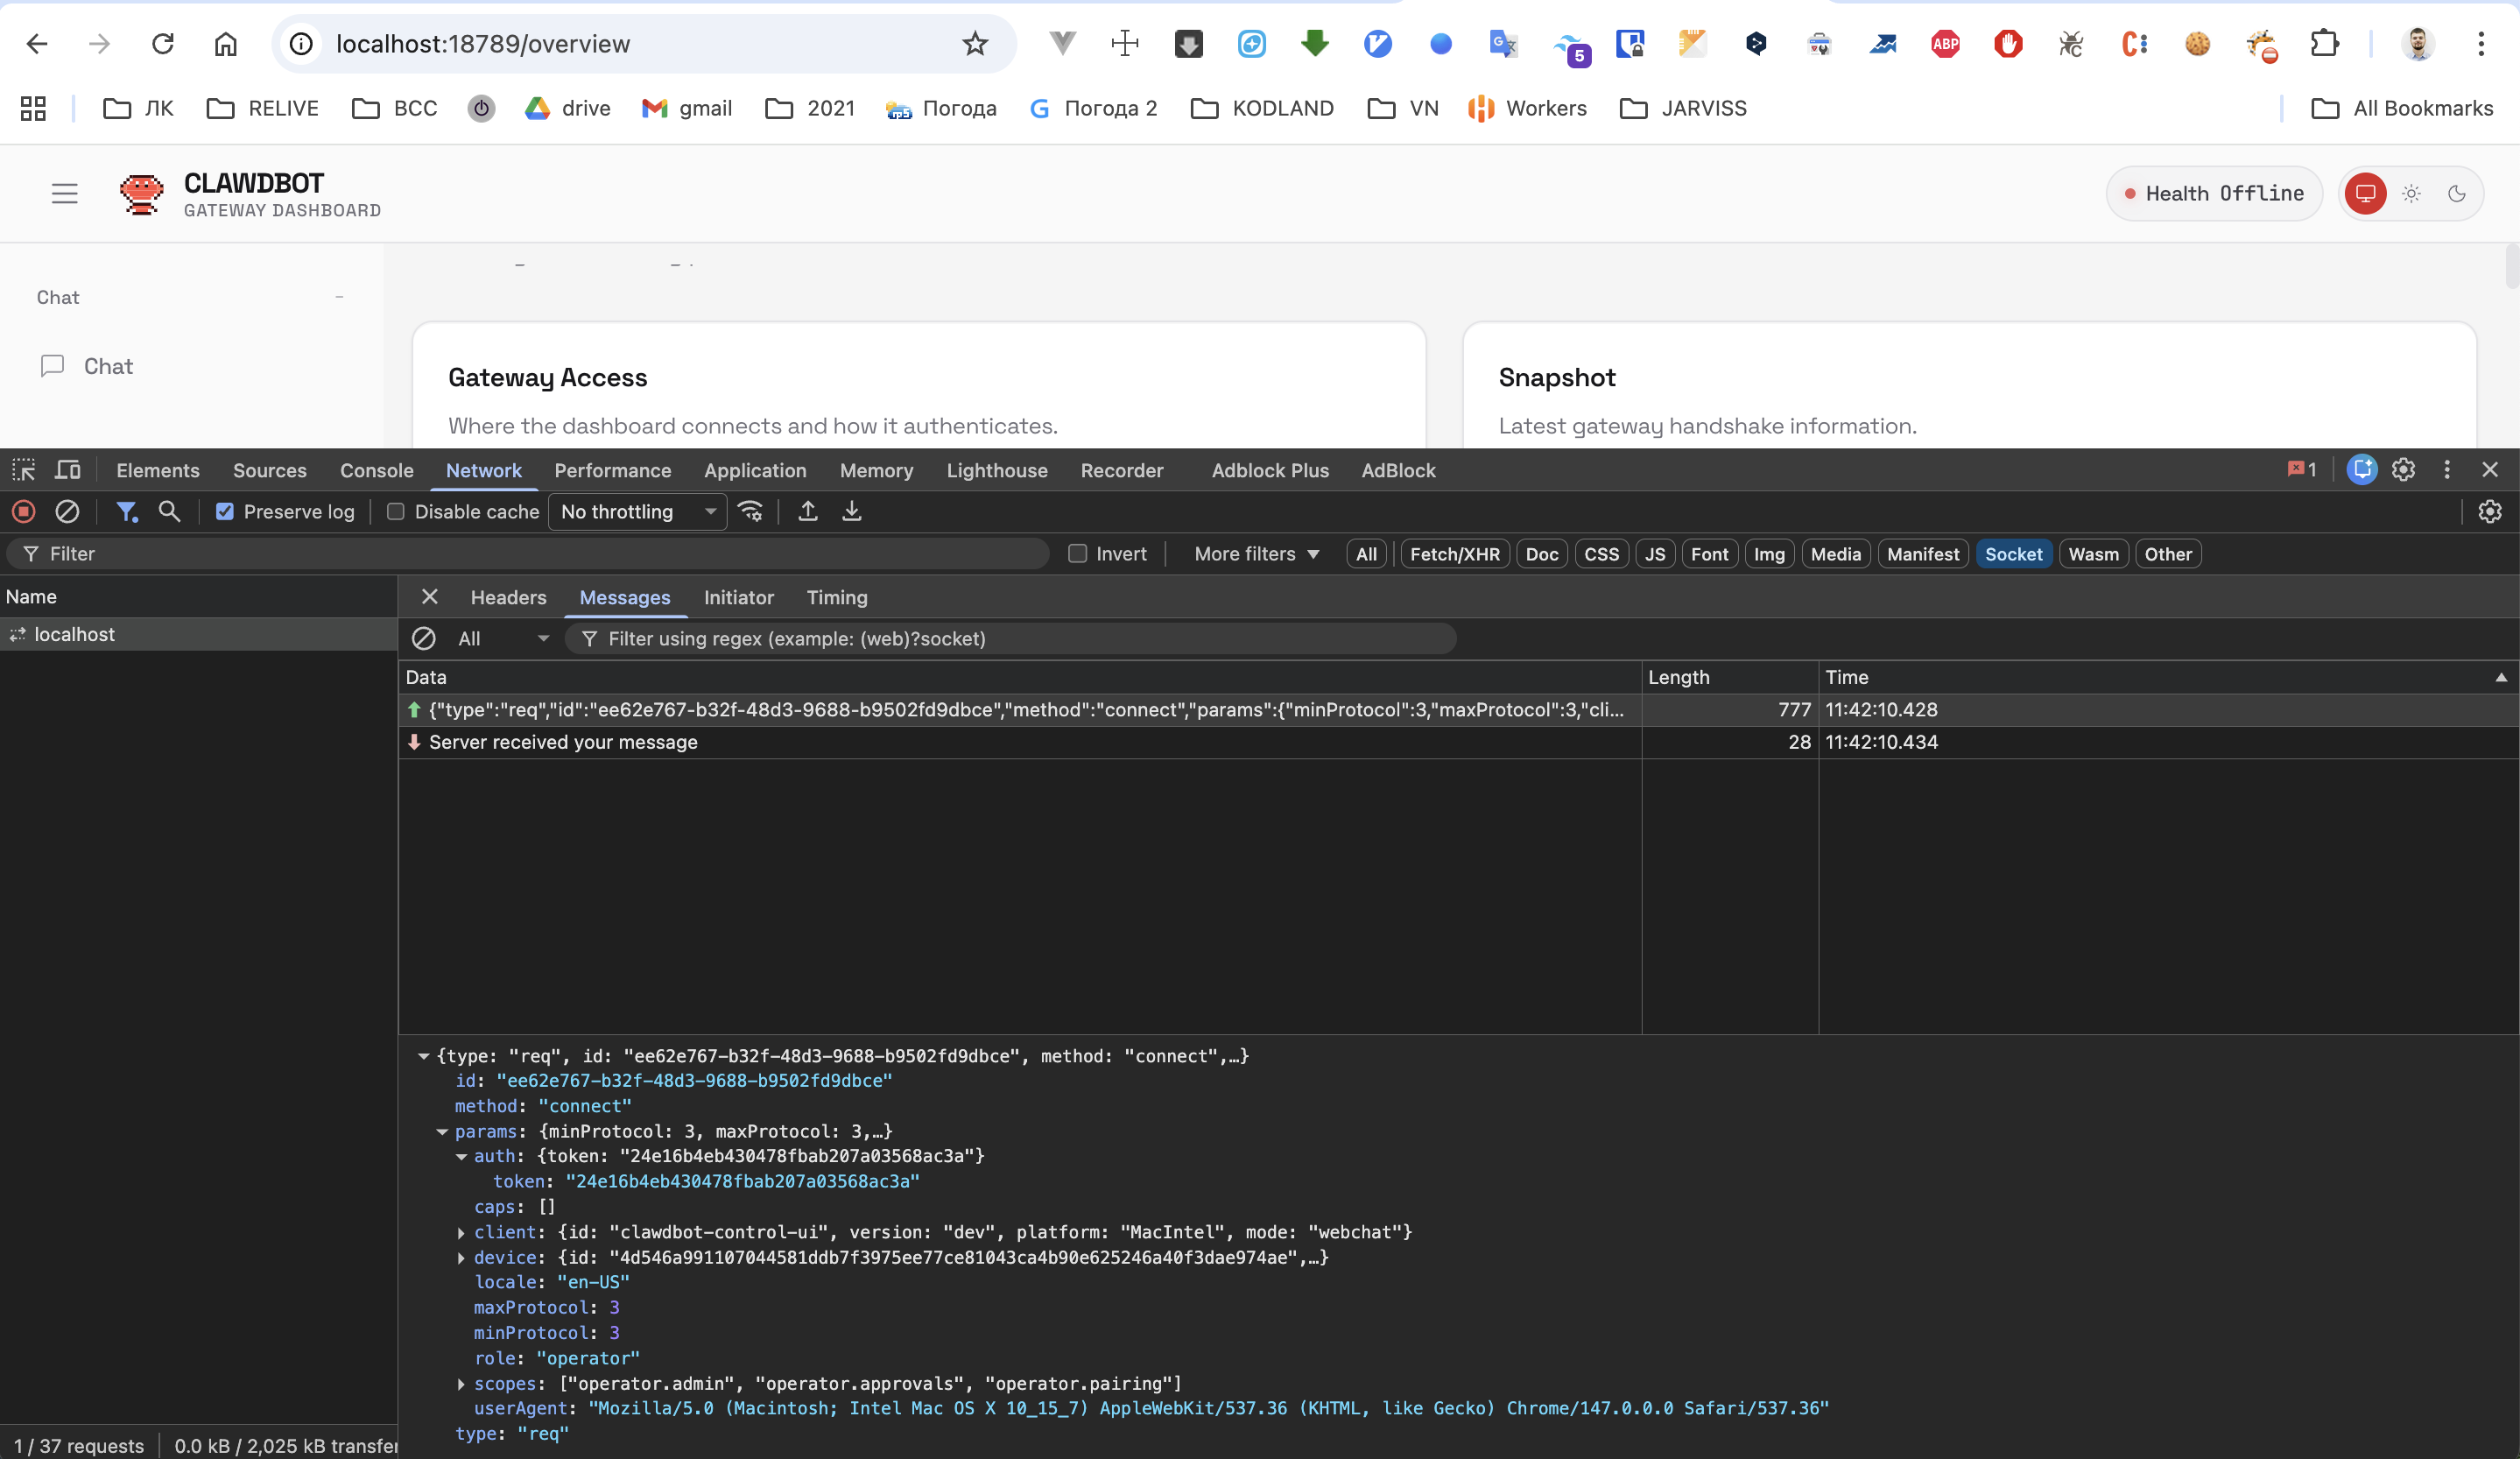Image resolution: width=2520 pixels, height=1459 pixels.
Task: Open Network panel settings gear
Action: [x=2489, y=512]
